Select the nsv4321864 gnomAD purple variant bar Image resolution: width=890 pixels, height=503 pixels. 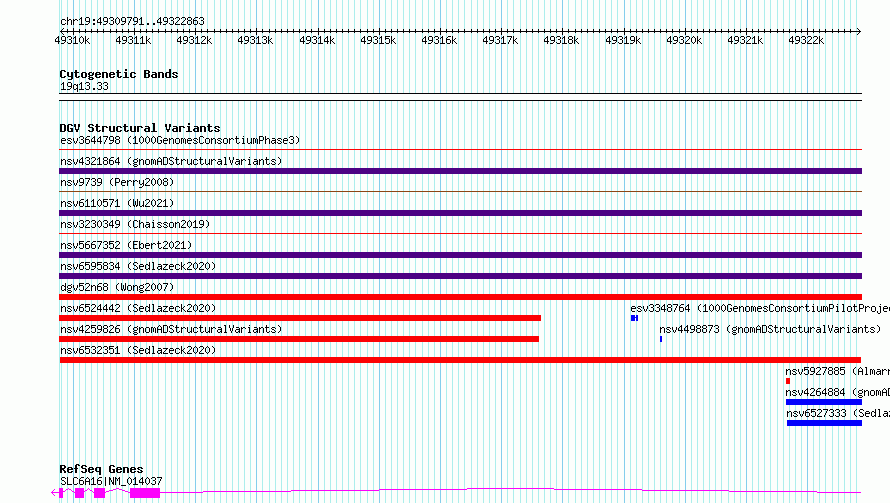pyautogui.click(x=460, y=171)
